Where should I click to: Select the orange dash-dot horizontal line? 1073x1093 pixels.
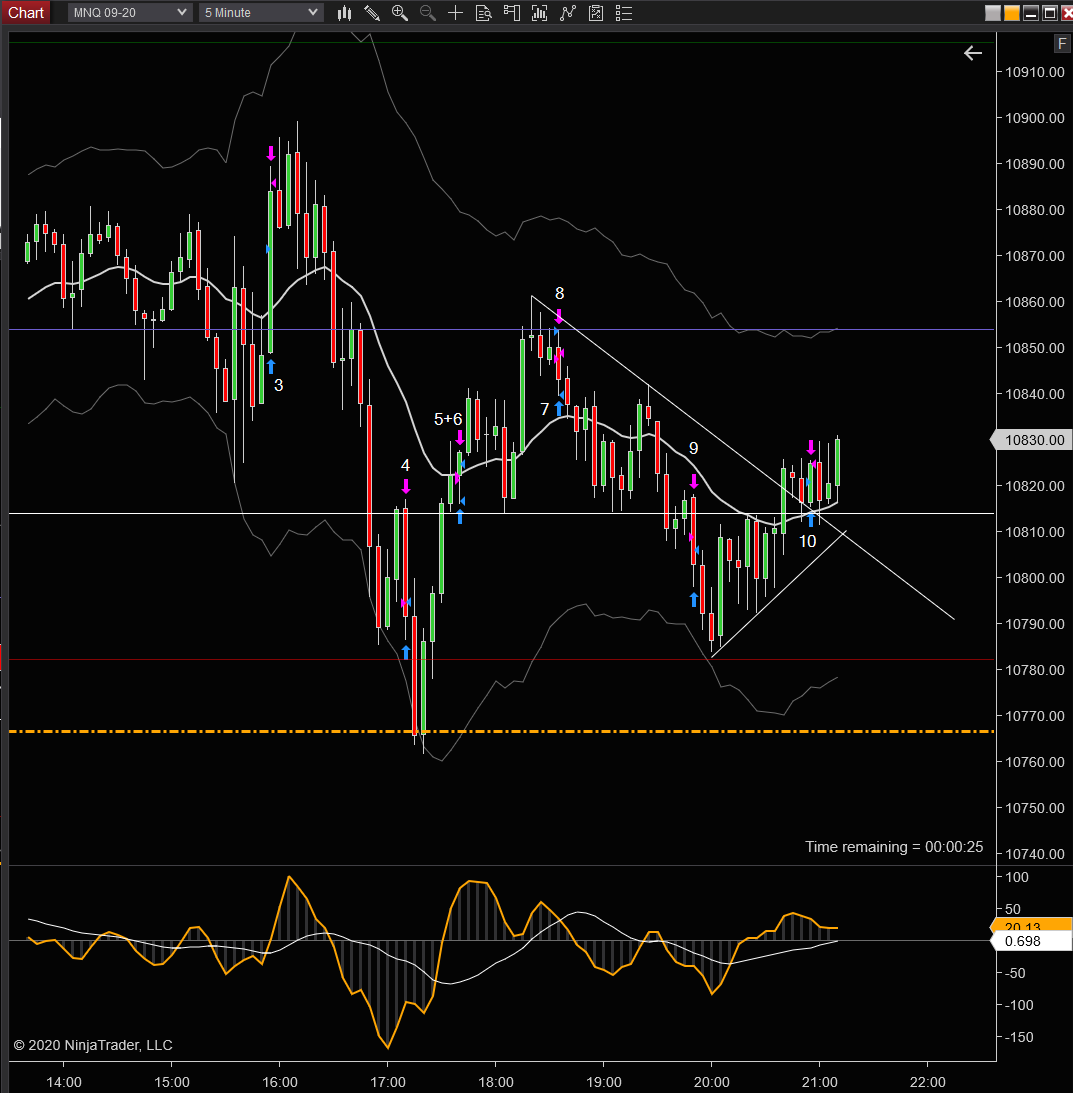[x=502, y=731]
